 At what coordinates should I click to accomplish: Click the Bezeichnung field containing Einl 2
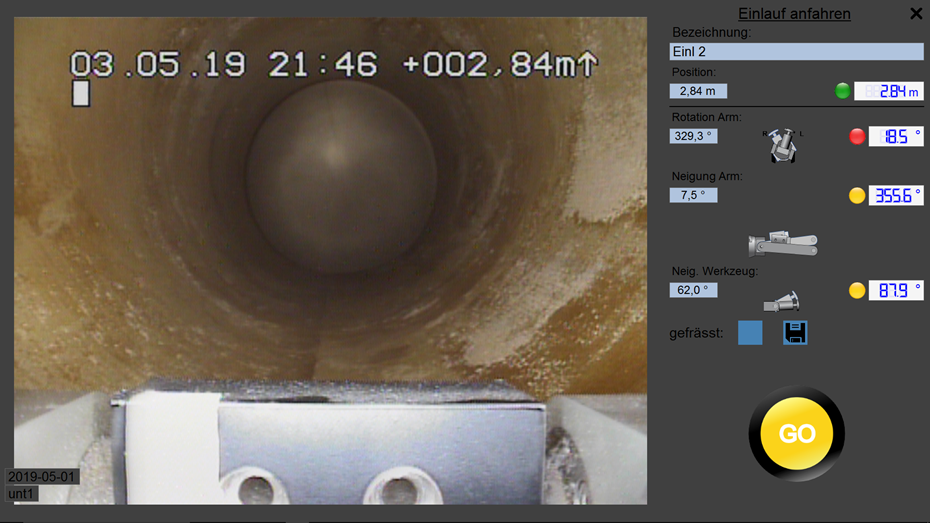[x=796, y=52]
